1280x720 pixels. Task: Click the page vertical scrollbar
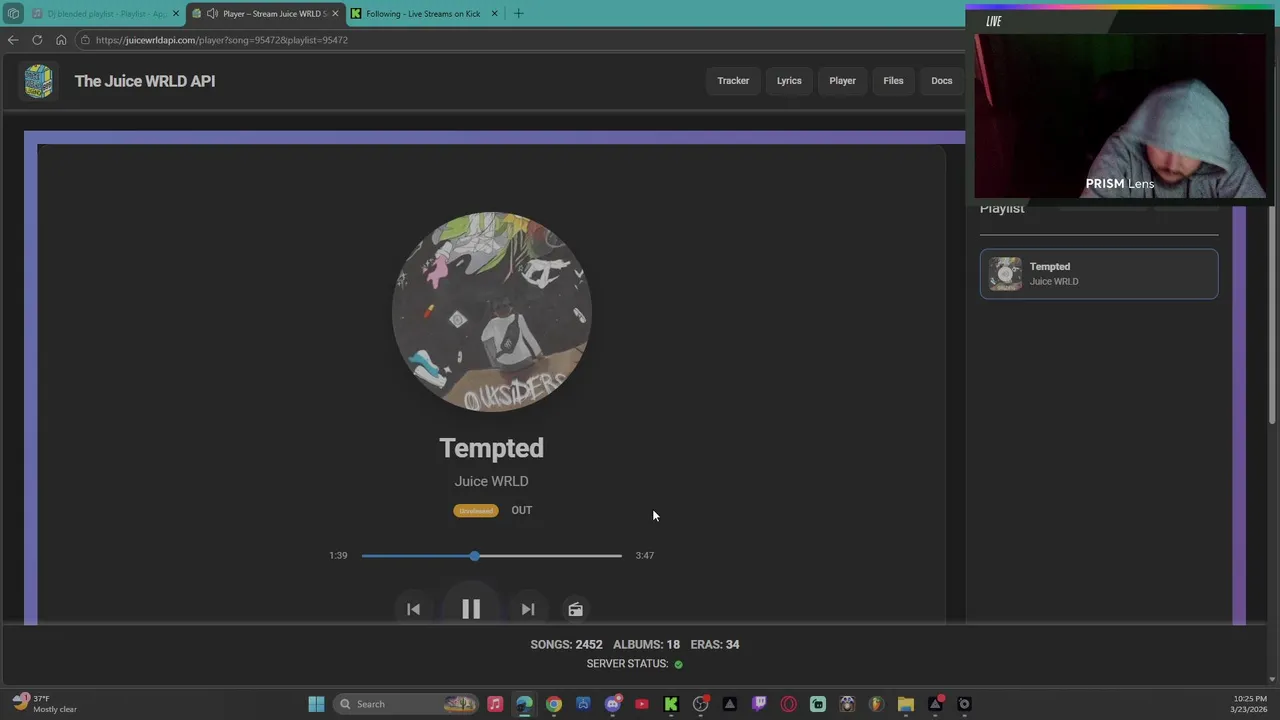[1272, 316]
